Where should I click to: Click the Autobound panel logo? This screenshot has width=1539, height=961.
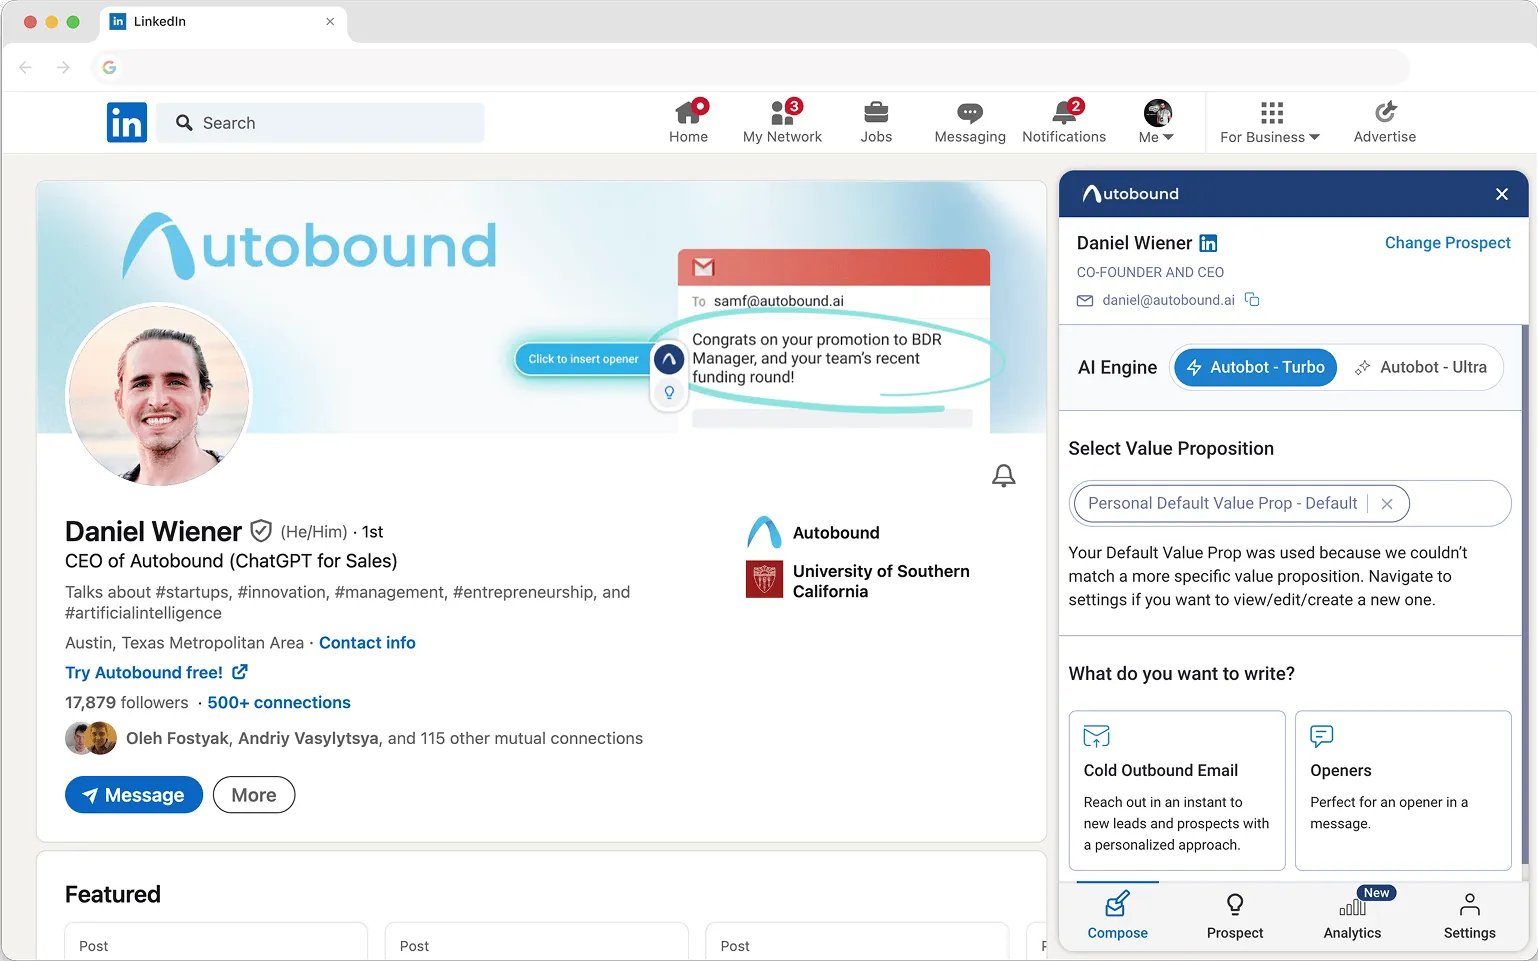coord(1131,194)
